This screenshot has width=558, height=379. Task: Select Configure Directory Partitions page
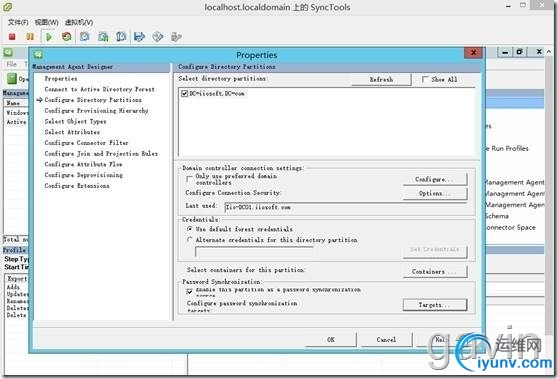click(x=93, y=100)
